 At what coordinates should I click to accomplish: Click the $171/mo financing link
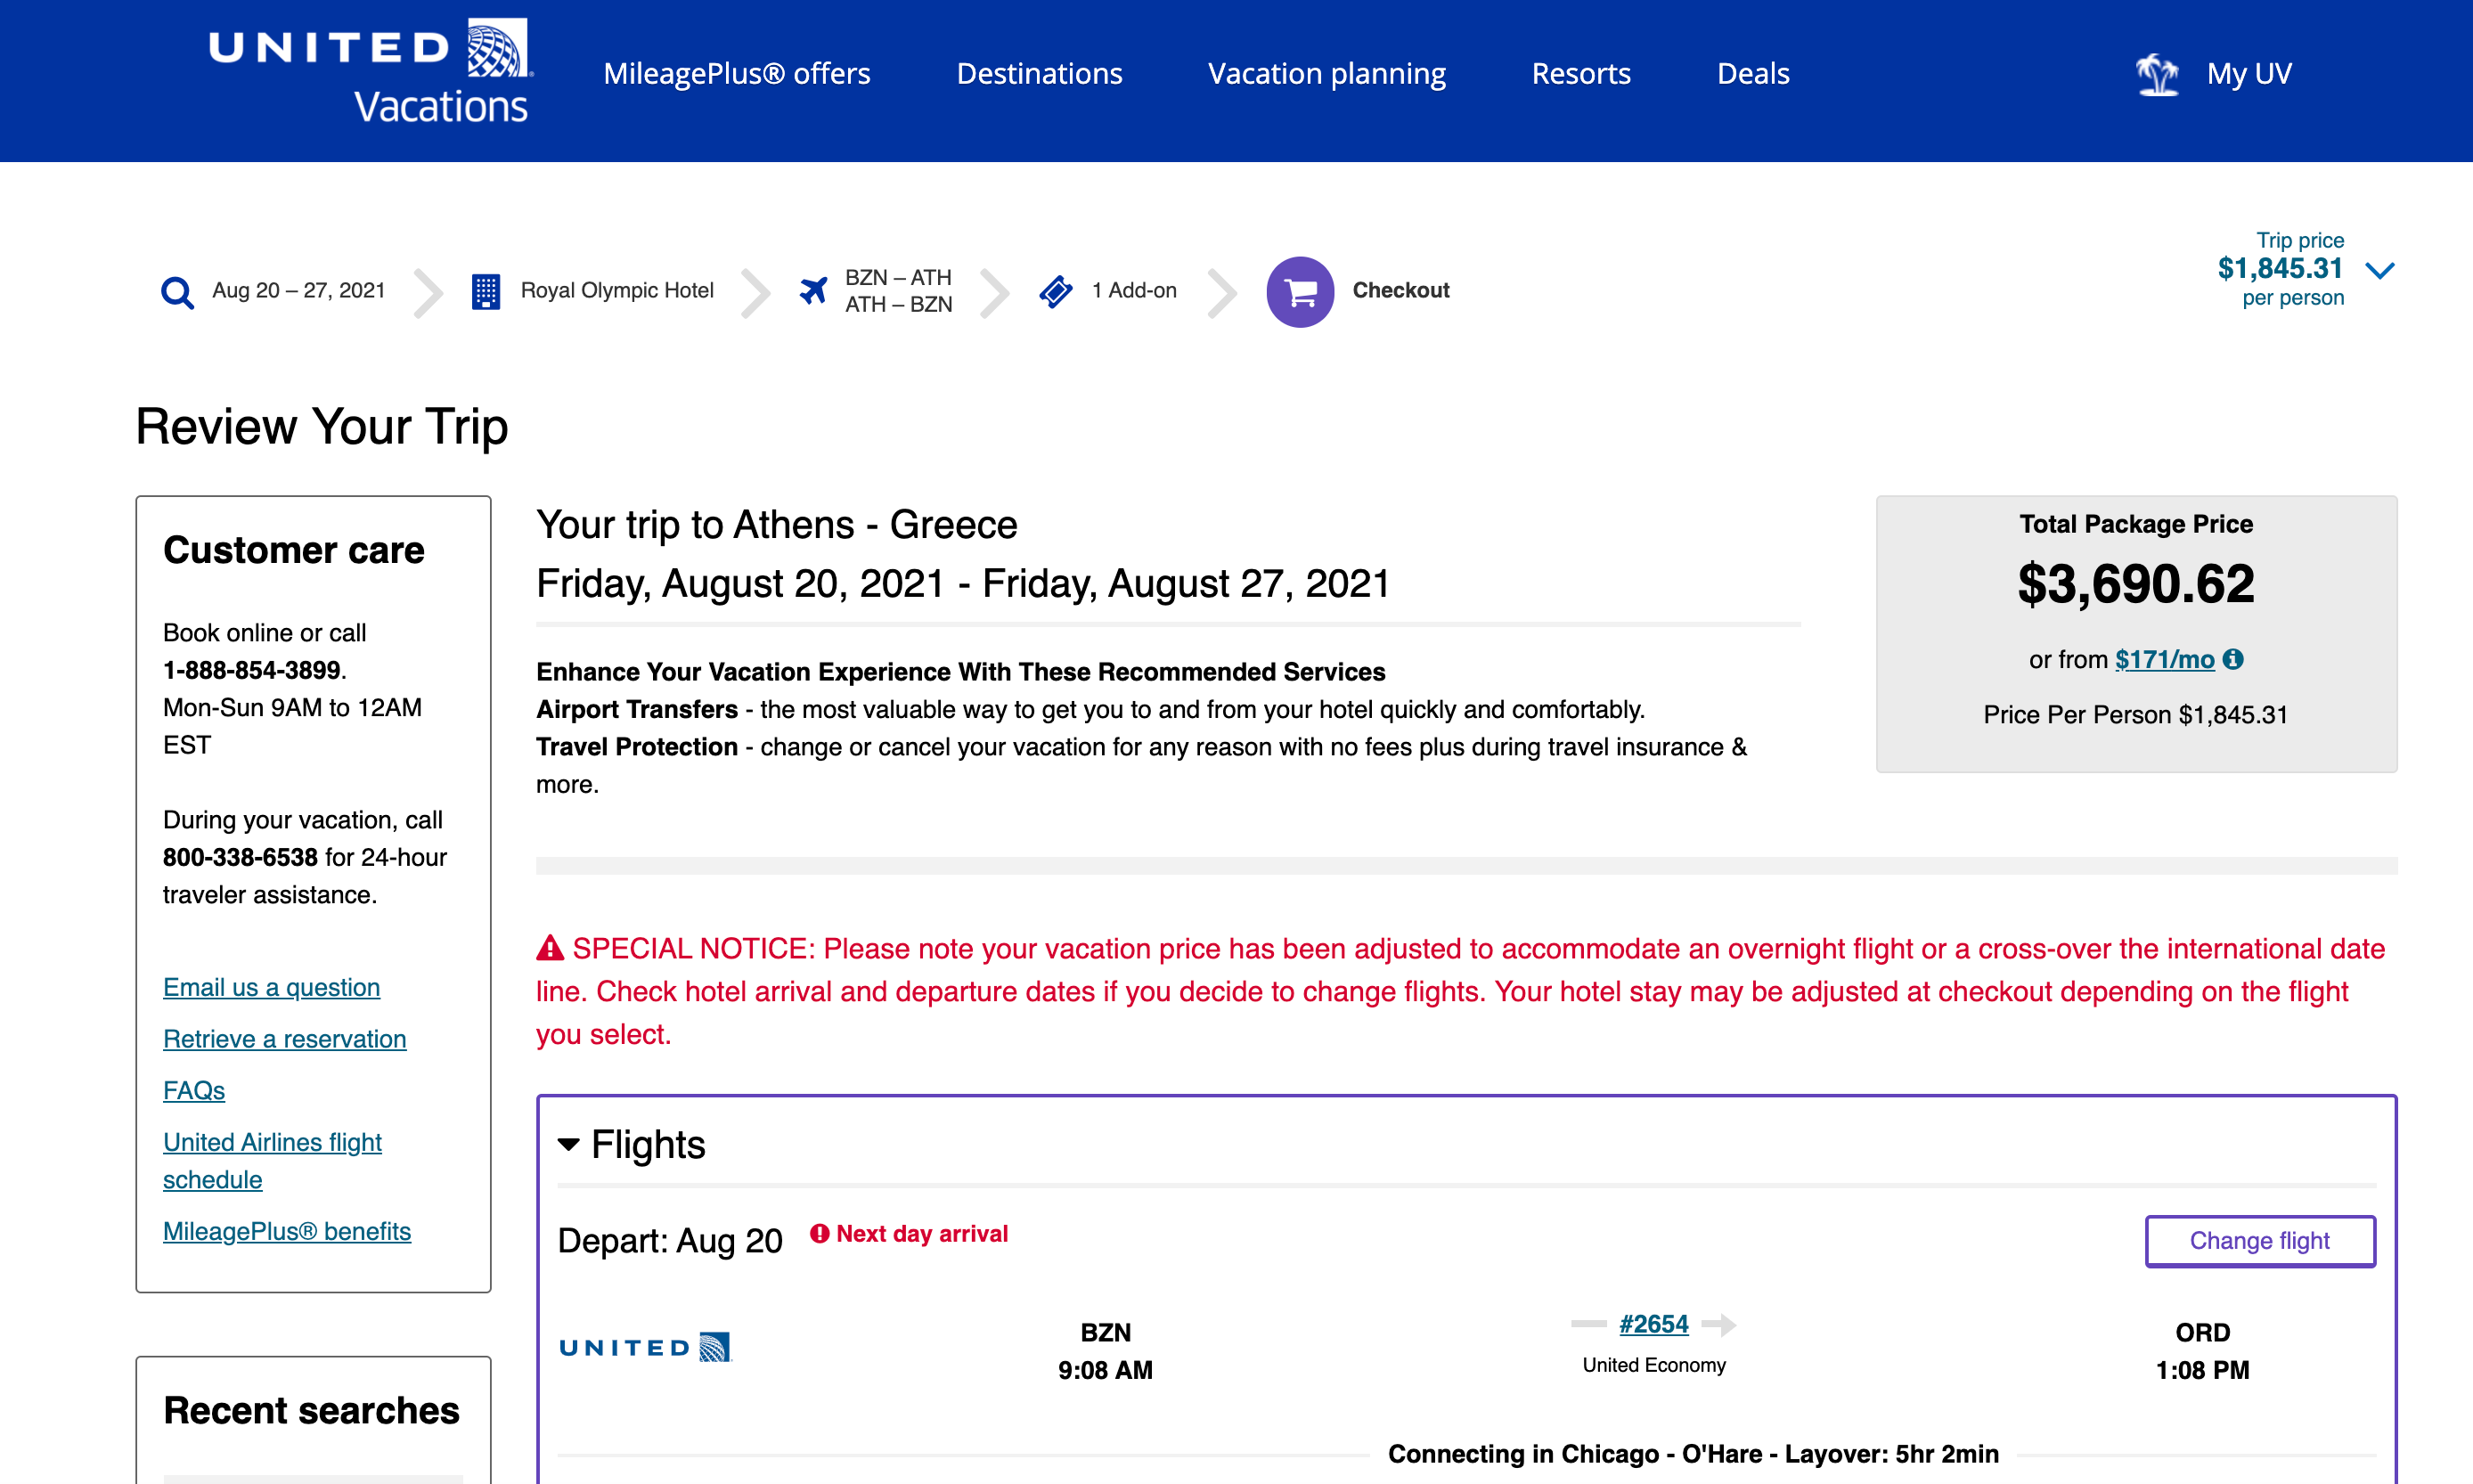pyautogui.click(x=2164, y=659)
